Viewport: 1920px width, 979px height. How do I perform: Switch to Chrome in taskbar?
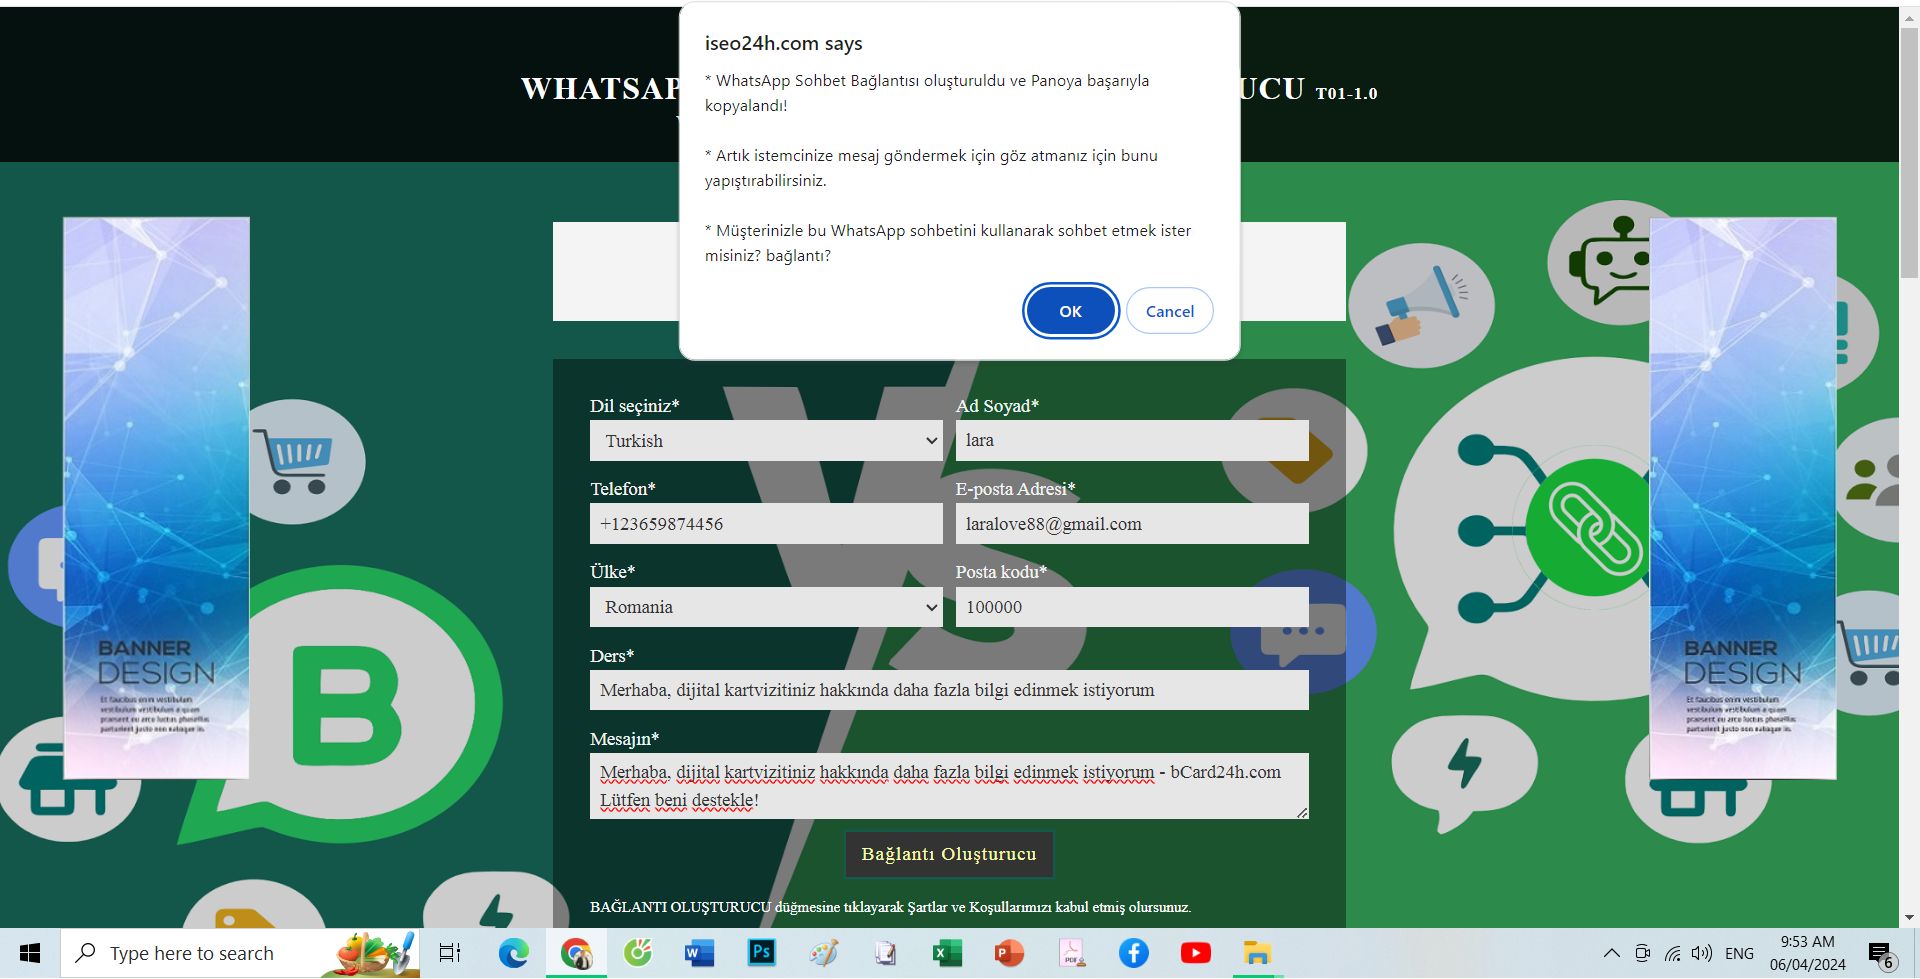[576, 953]
